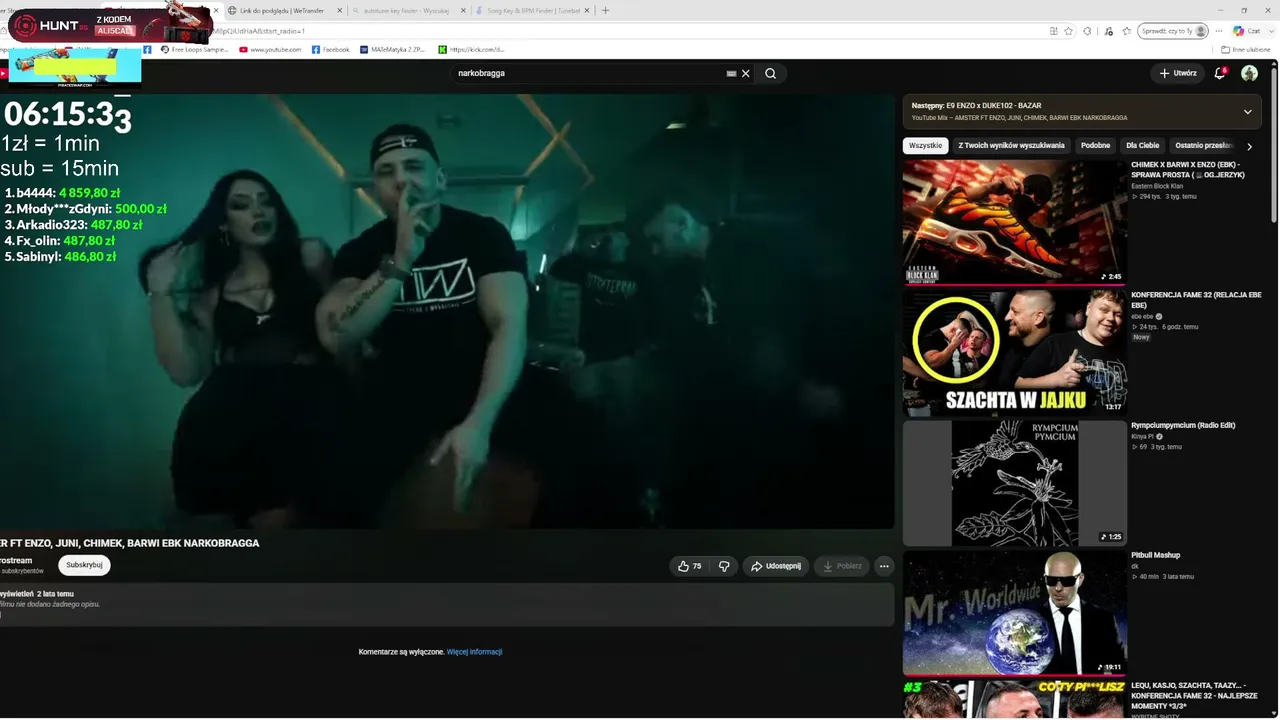The height and width of the screenshot is (720, 1280).
Task: Clear the narkobragga search text
Action: point(745,73)
